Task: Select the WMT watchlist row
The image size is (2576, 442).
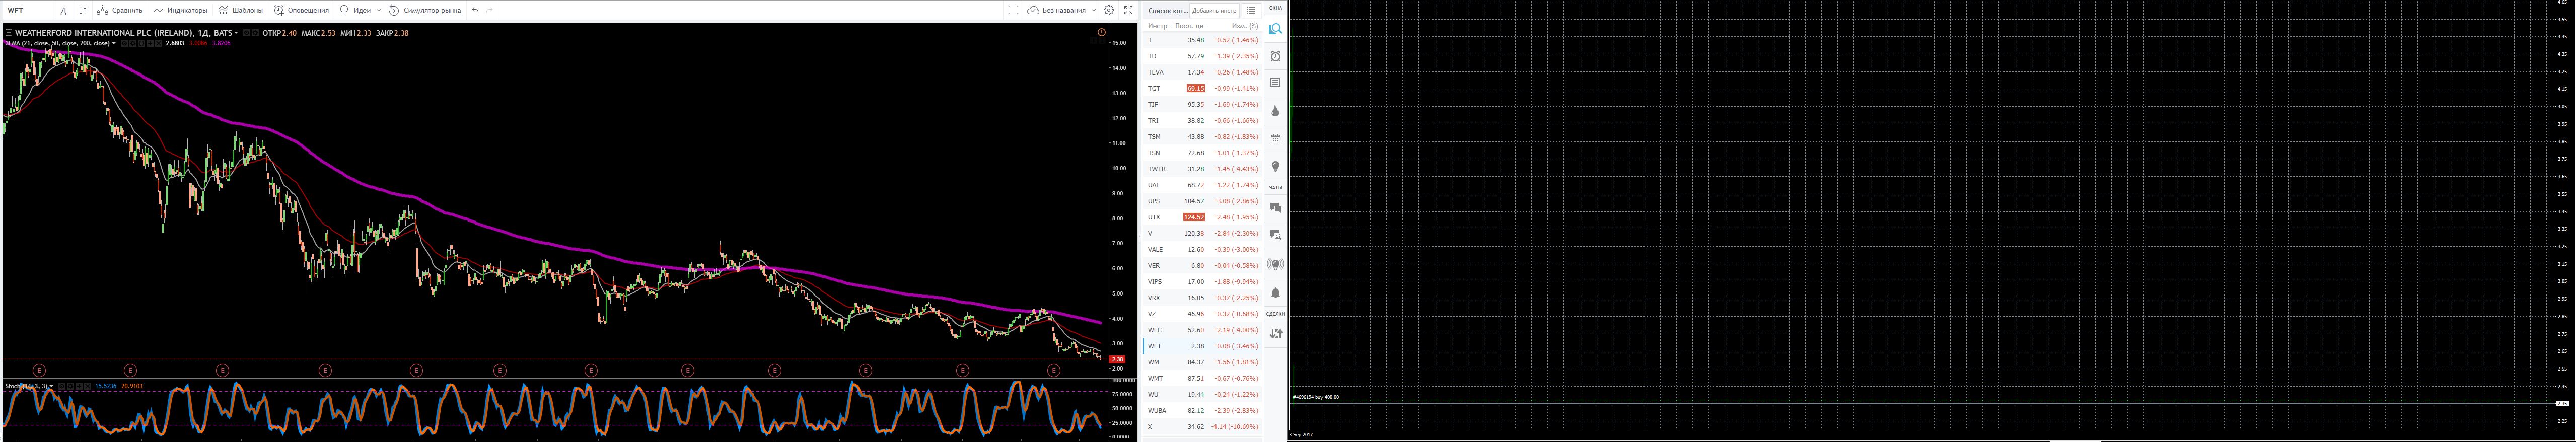Action: pyautogui.click(x=1203, y=378)
